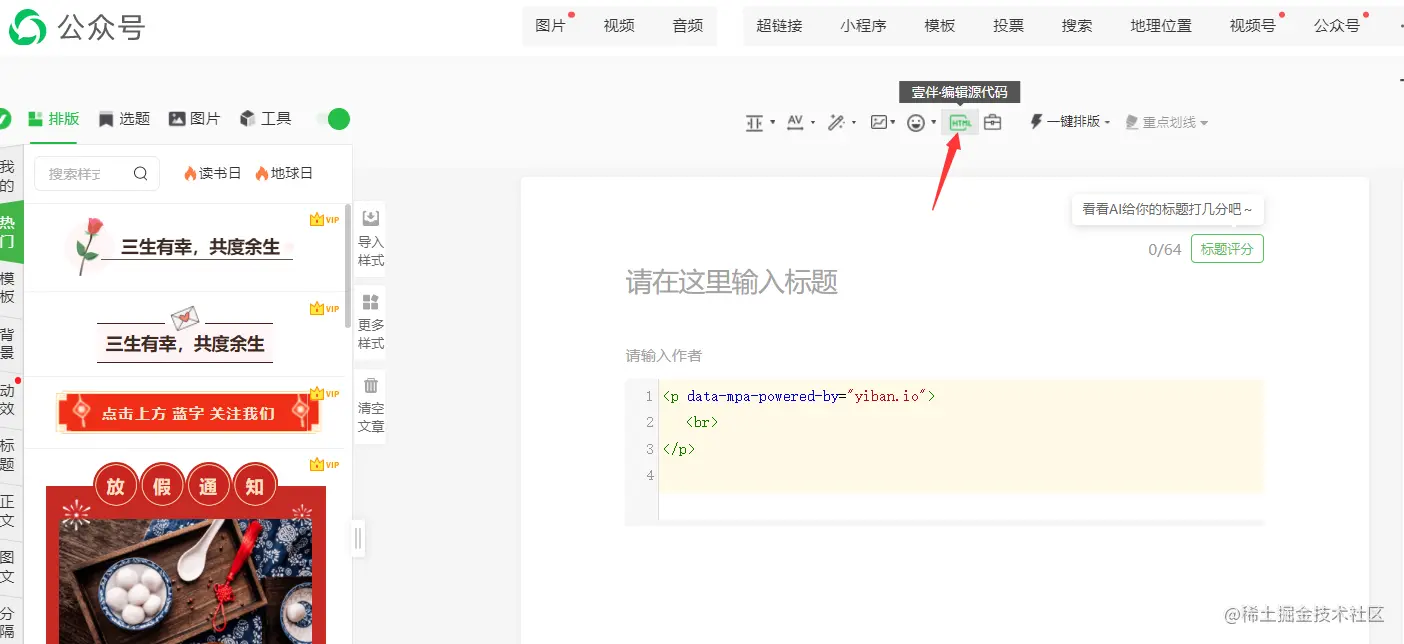Image resolution: width=1404 pixels, height=644 pixels.
Task: Select 正文 side category
Action: (x=8, y=512)
